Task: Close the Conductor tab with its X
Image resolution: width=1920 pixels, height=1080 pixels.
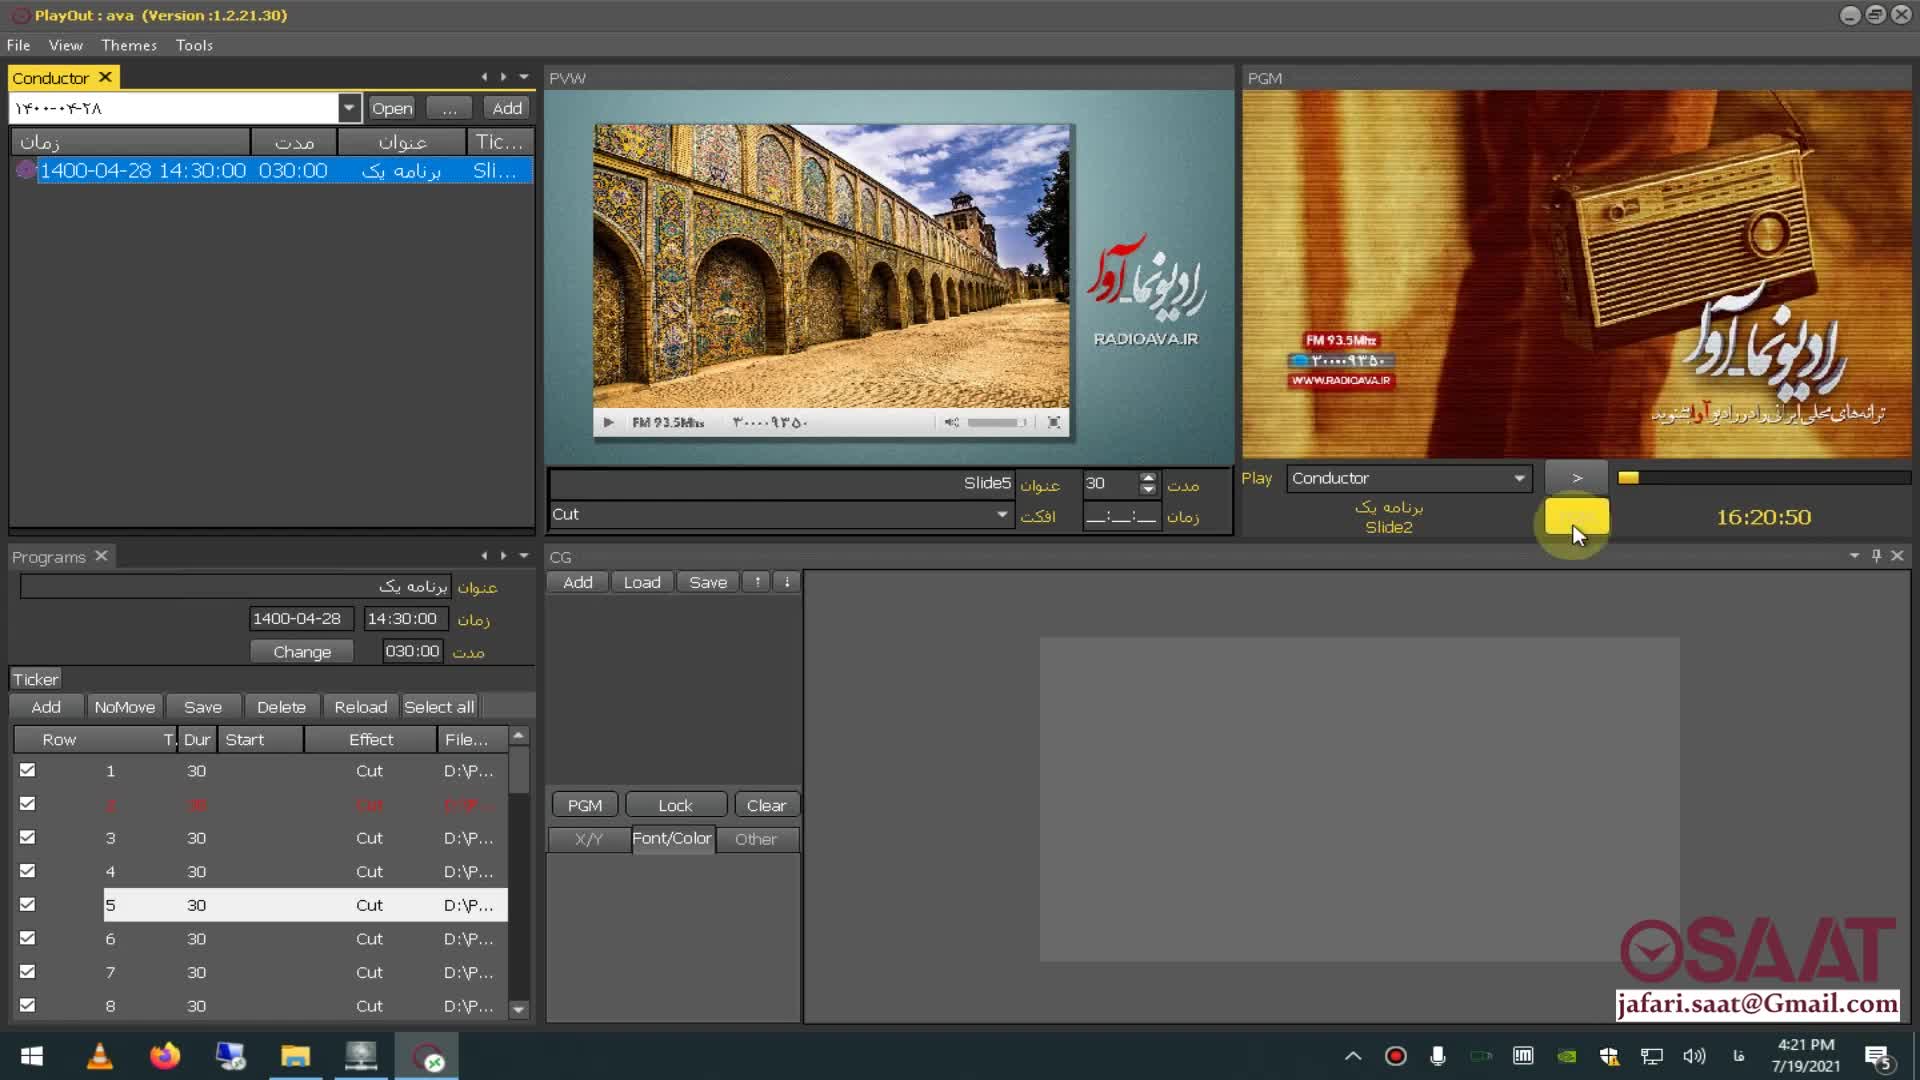Action: [x=105, y=77]
